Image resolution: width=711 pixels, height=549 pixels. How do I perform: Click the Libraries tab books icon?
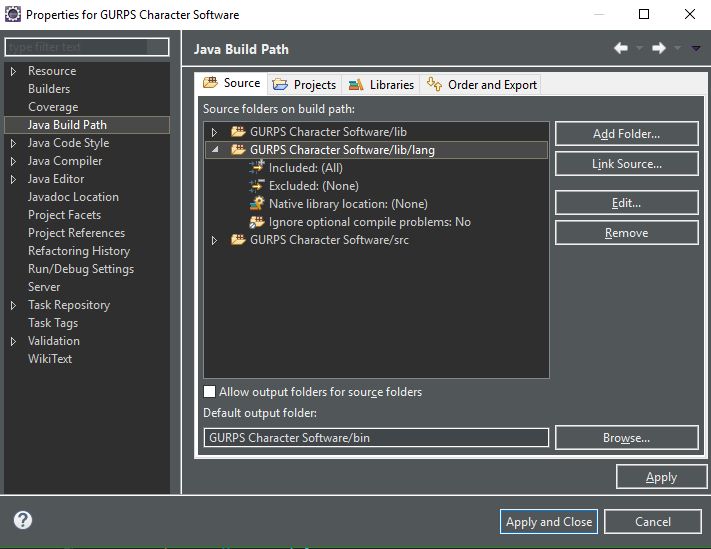356,84
